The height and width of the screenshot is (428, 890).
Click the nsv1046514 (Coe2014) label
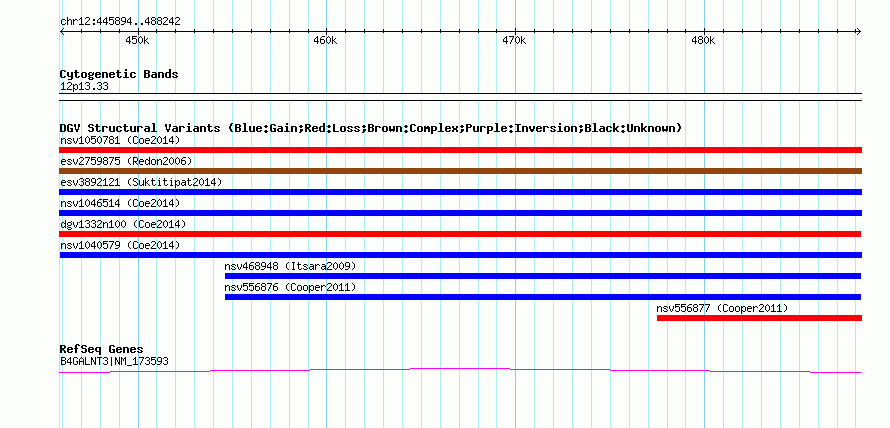(x=120, y=203)
